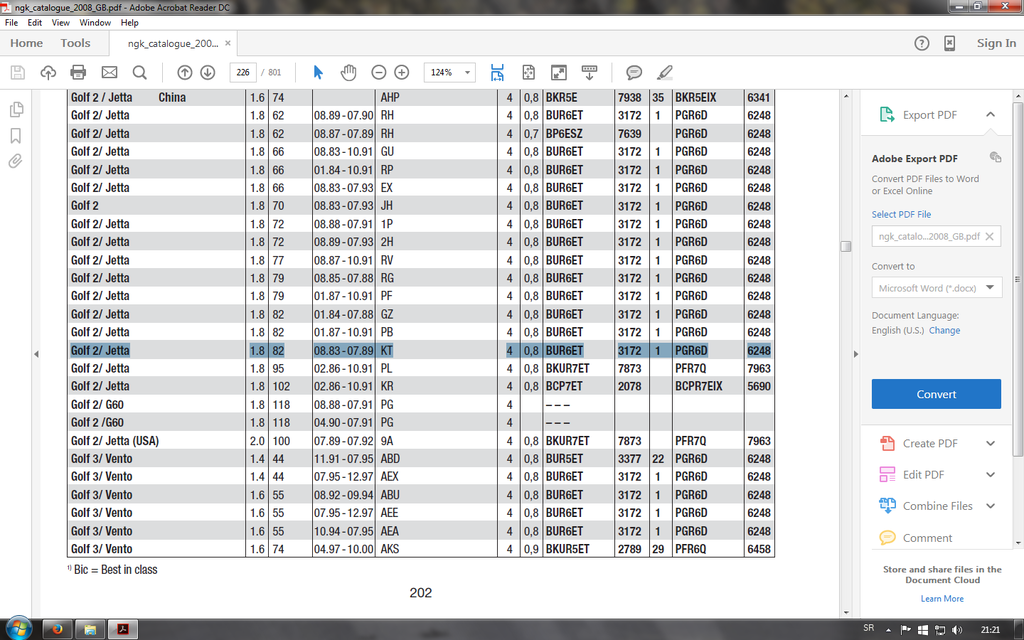Click the Read mode toolbar icon

(589, 72)
